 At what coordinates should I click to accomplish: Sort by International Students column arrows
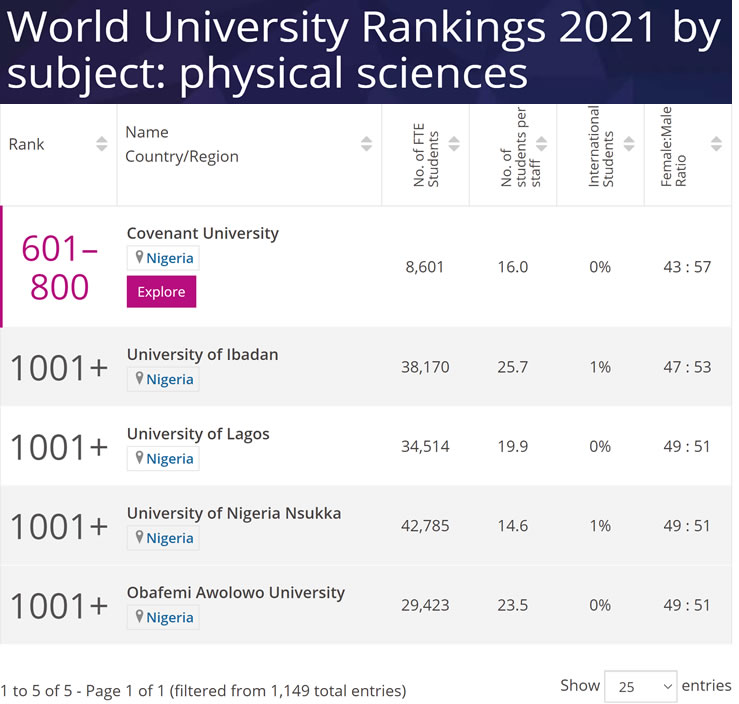tap(629, 144)
